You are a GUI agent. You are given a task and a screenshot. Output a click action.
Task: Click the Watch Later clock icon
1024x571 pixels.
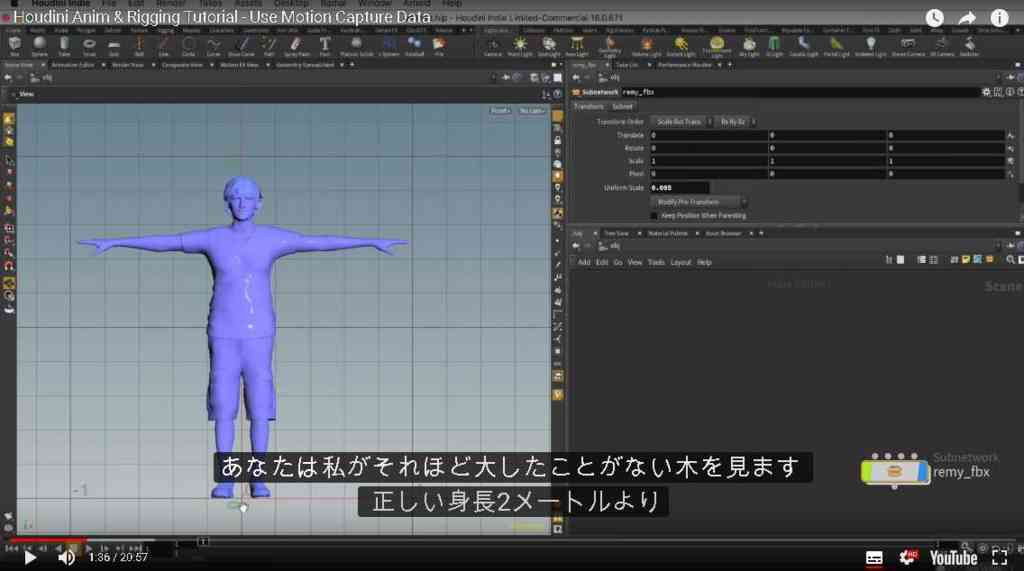click(x=935, y=18)
